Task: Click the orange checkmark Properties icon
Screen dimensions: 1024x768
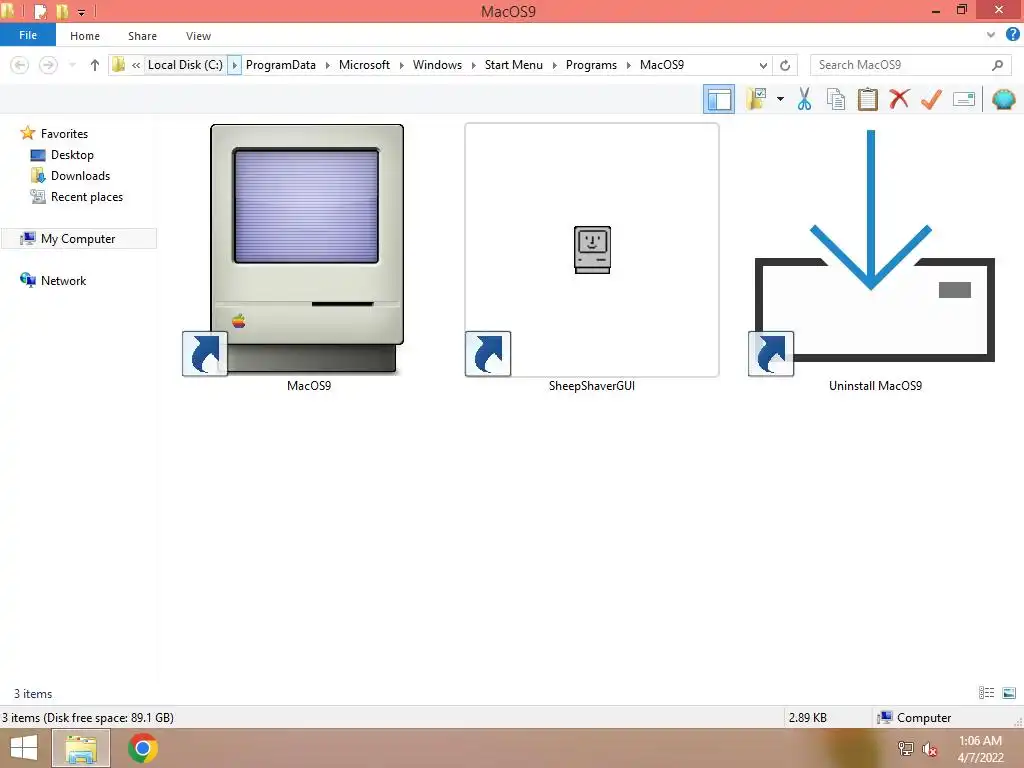Action: (931, 99)
